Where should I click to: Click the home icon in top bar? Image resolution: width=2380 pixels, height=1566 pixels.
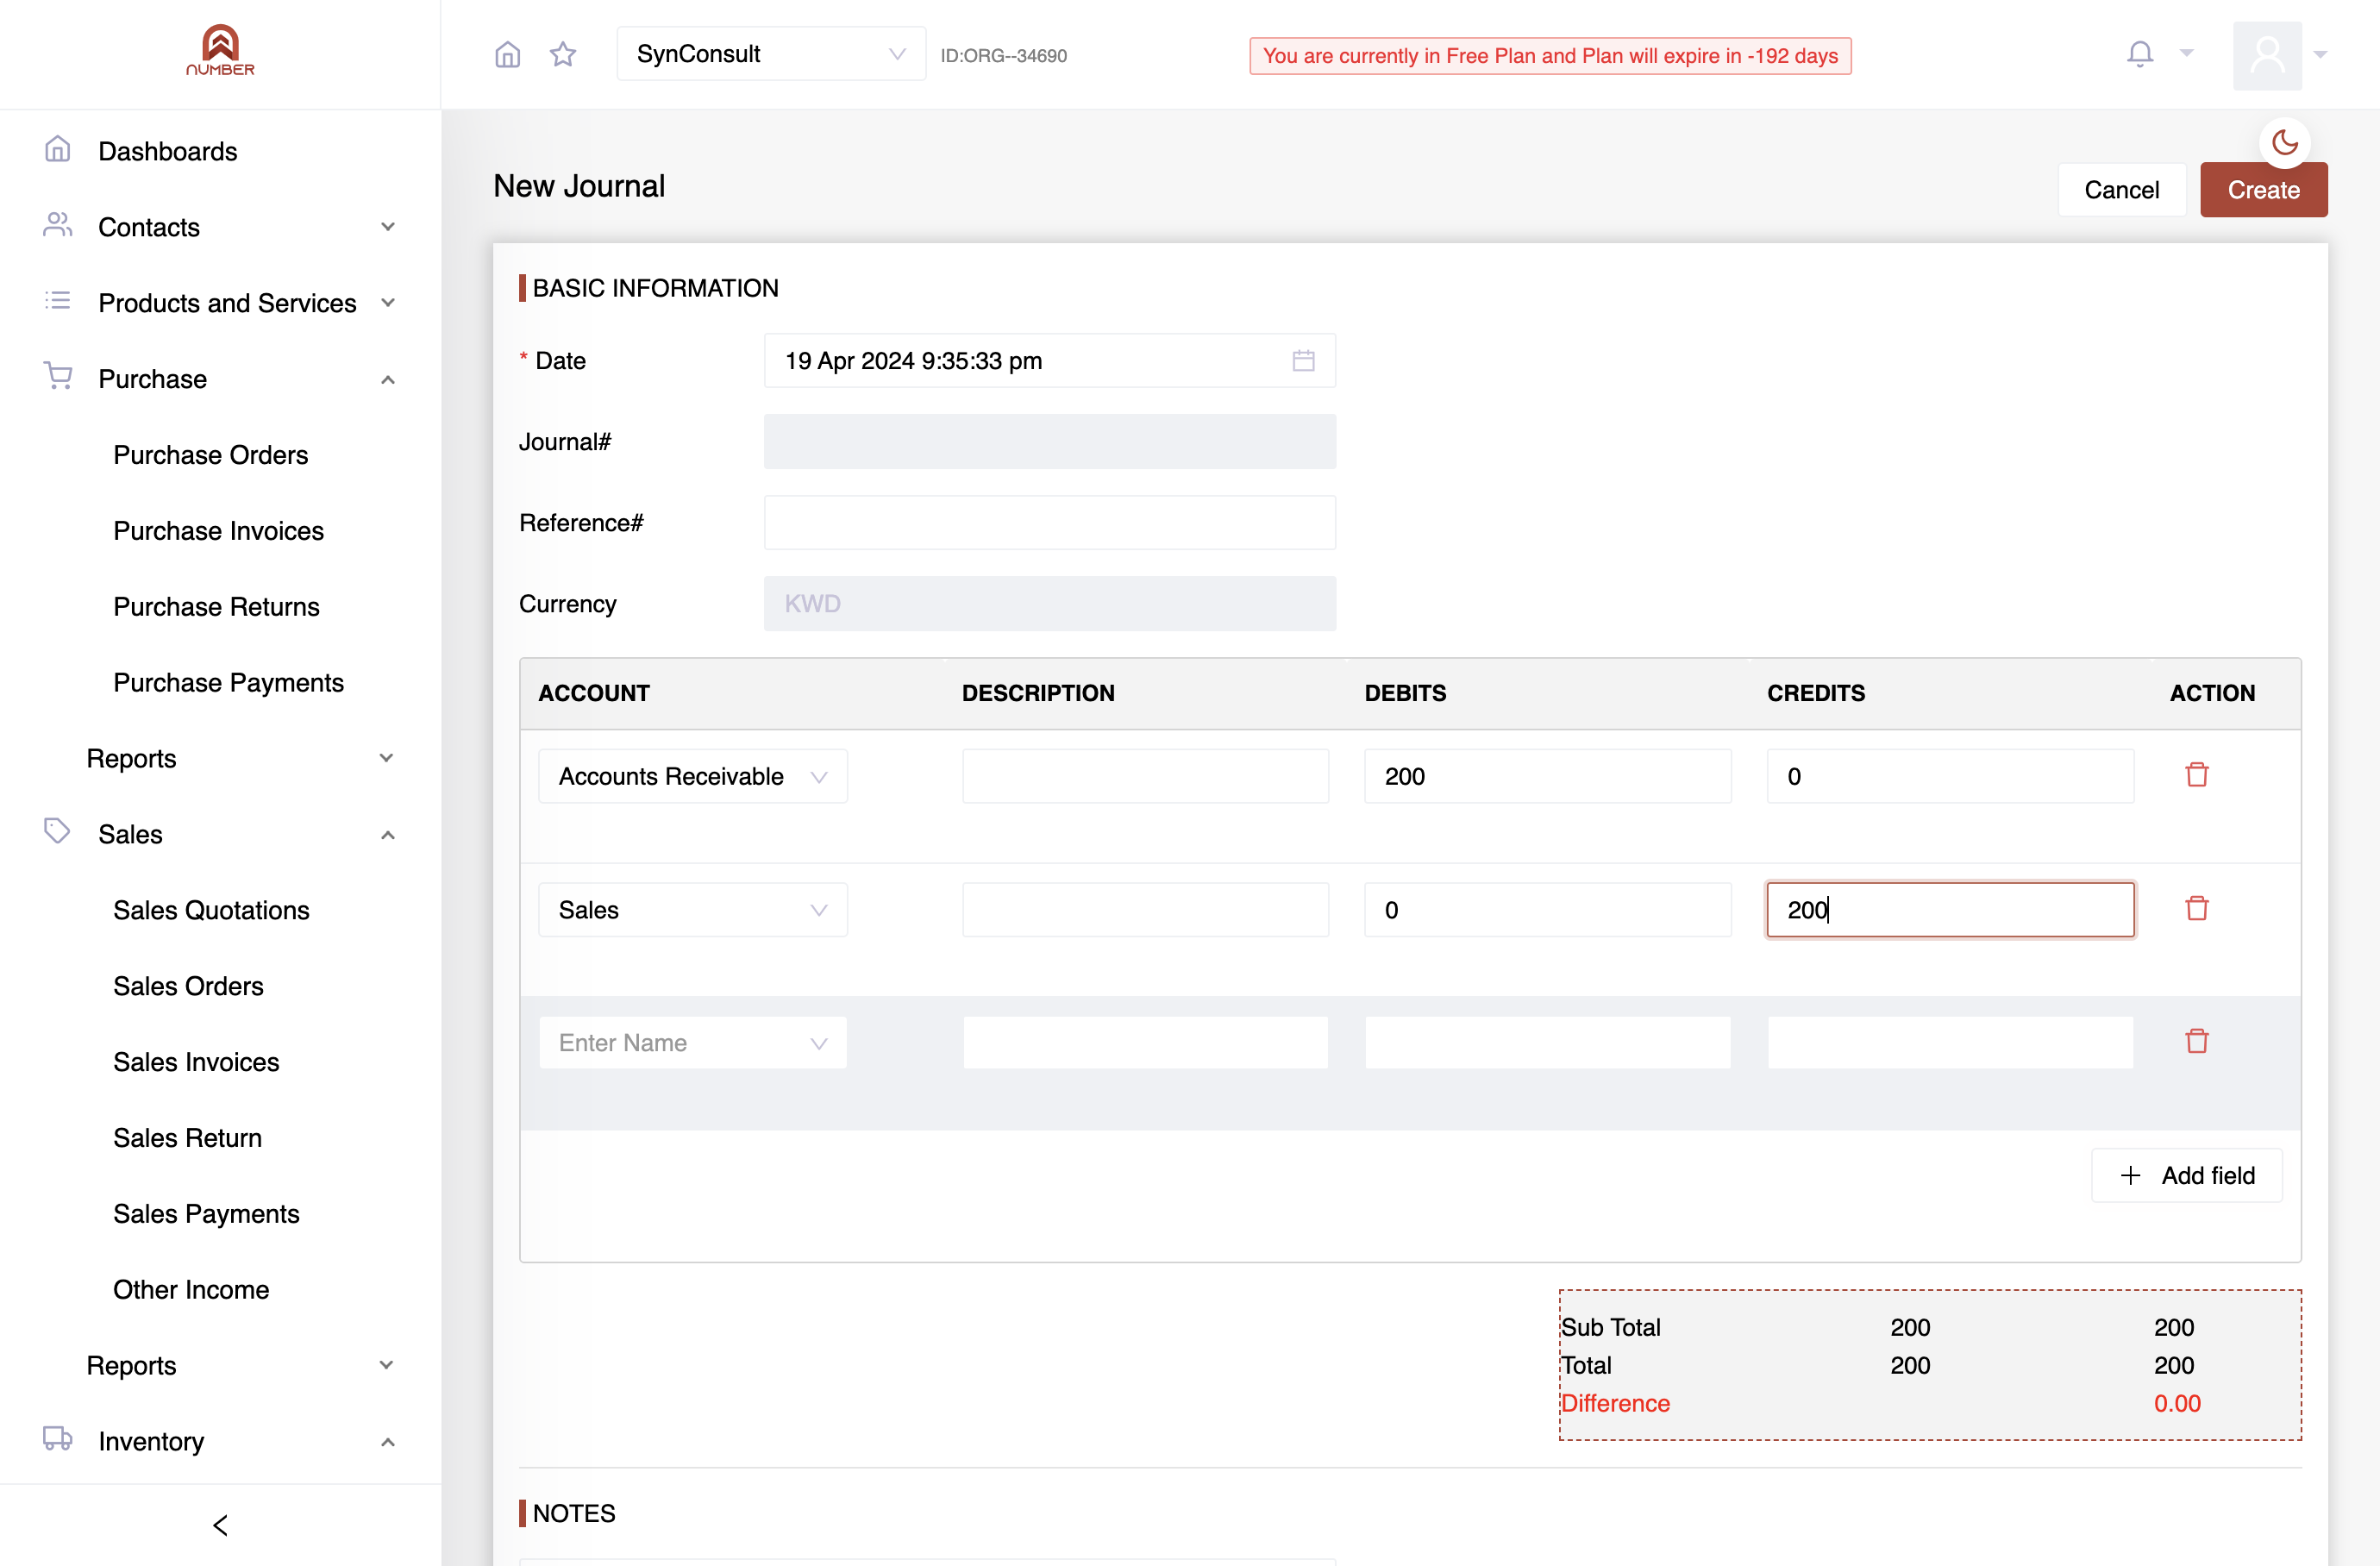(x=508, y=54)
